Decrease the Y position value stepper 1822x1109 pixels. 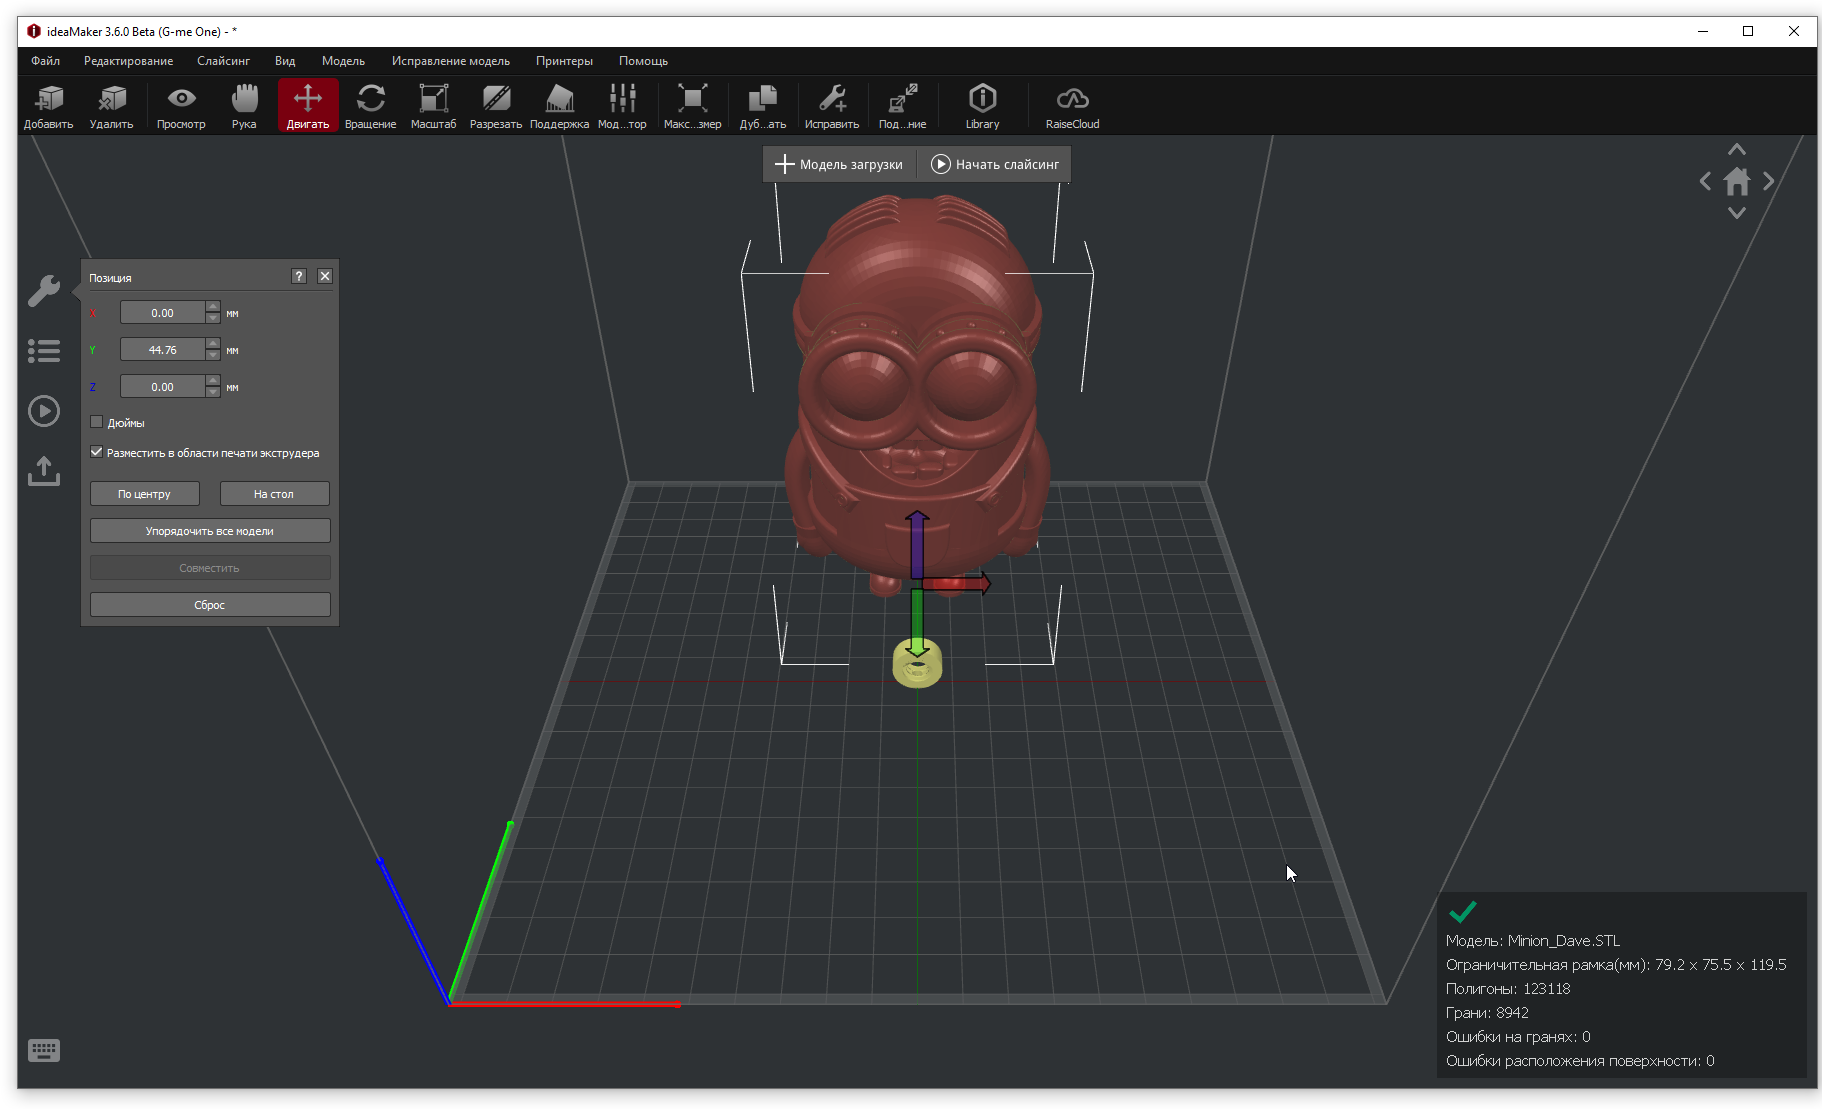click(212, 355)
